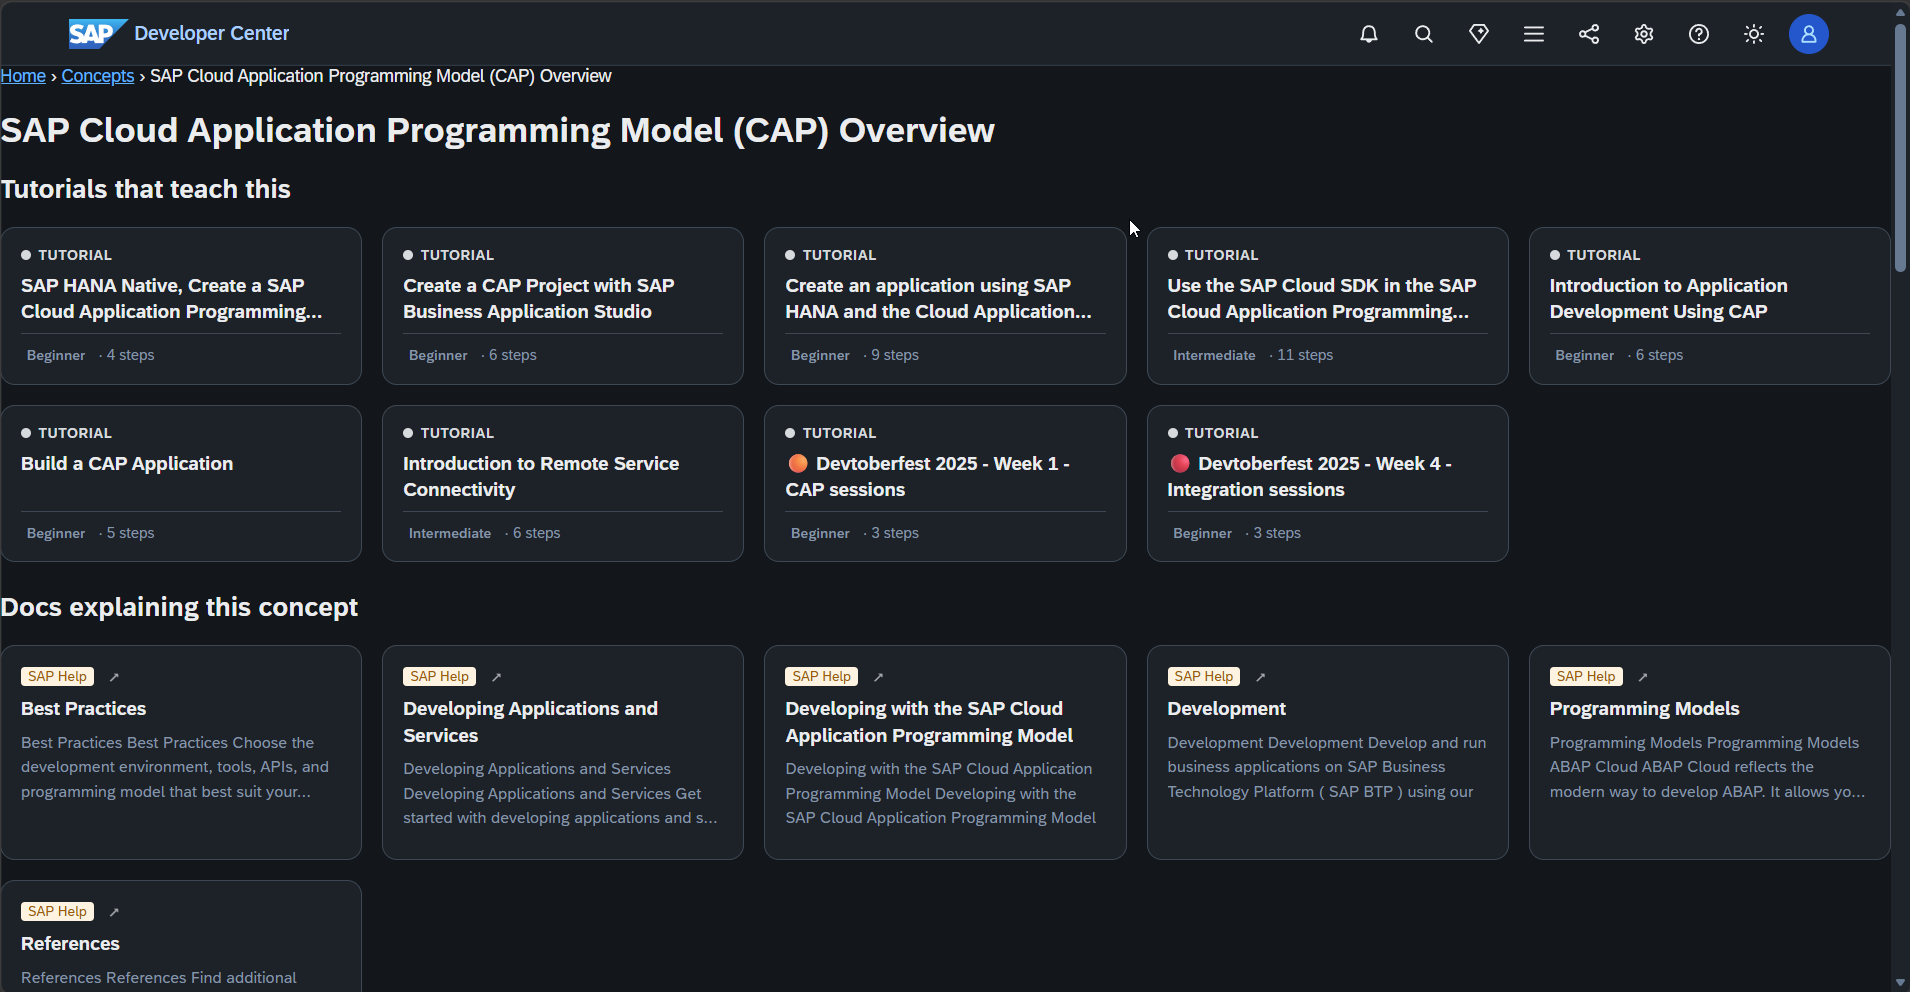Toggle light/dark theme sun icon
The image size is (1910, 992).
pos(1754,34)
